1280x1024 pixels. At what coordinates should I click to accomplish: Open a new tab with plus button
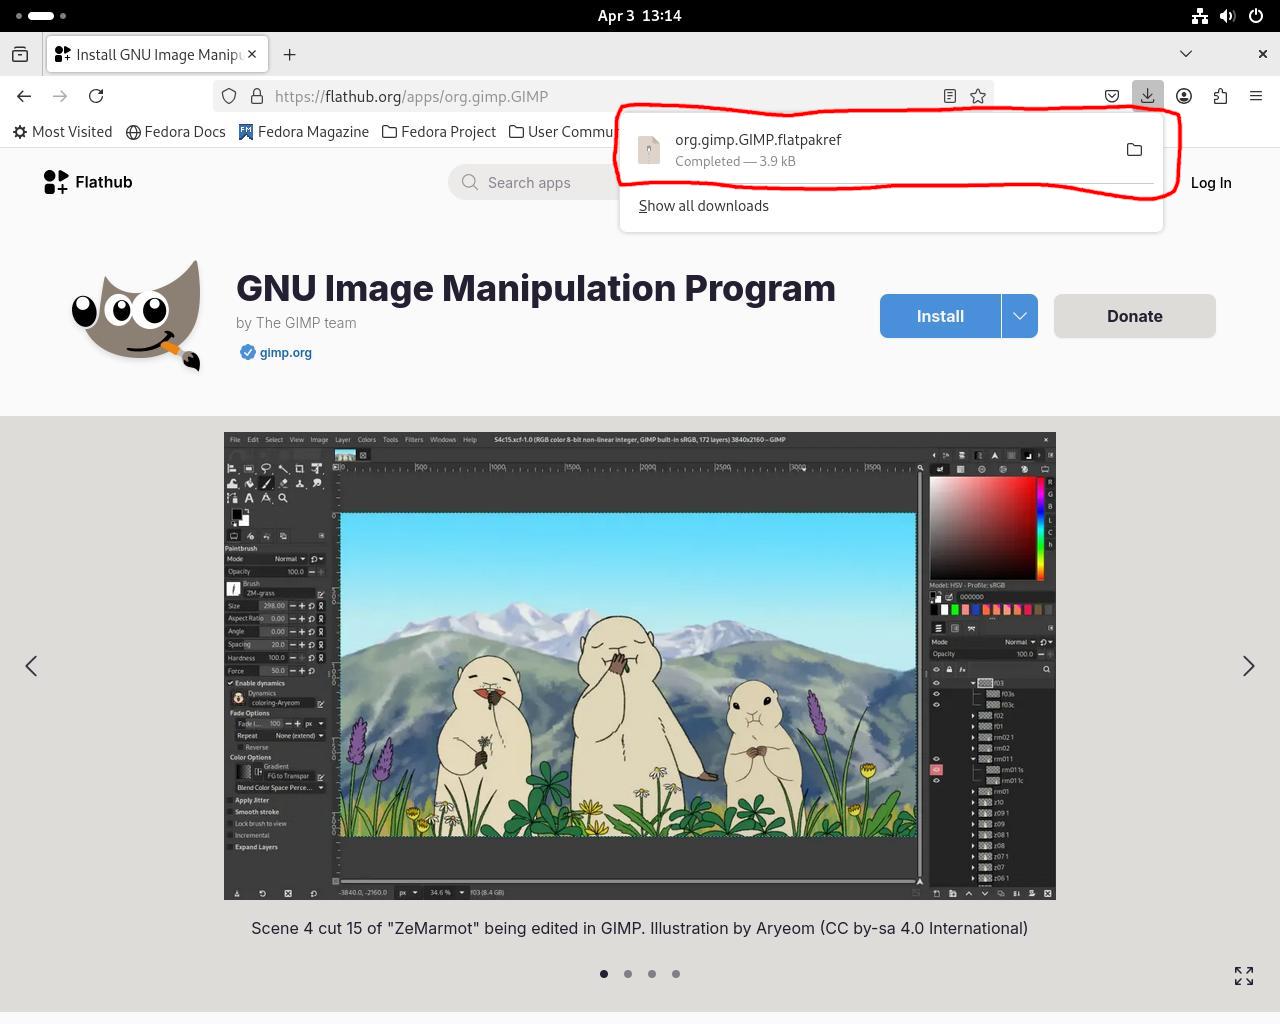tap(289, 54)
